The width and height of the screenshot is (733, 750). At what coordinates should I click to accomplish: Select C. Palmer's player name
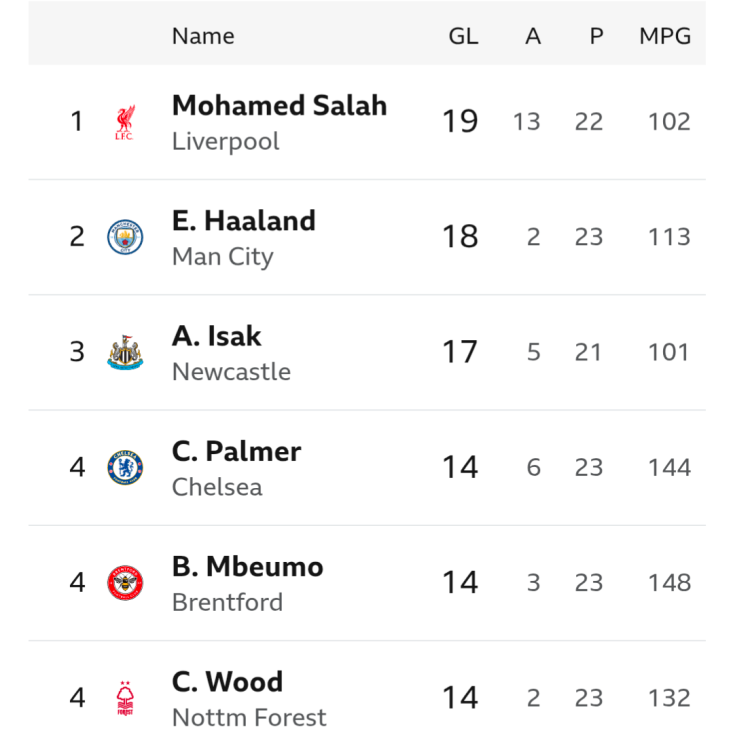click(236, 451)
